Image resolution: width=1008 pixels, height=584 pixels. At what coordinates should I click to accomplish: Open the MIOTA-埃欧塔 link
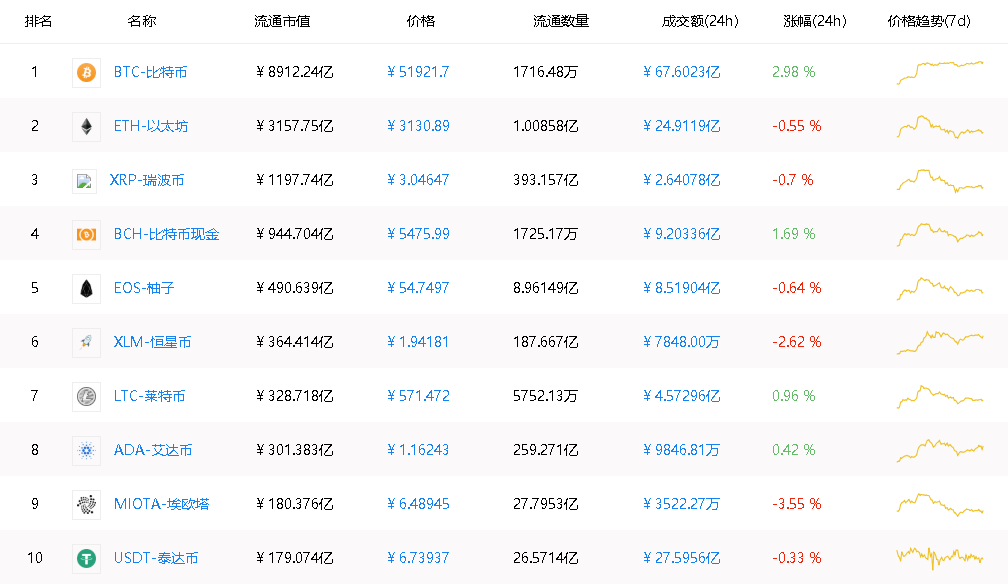(x=161, y=504)
